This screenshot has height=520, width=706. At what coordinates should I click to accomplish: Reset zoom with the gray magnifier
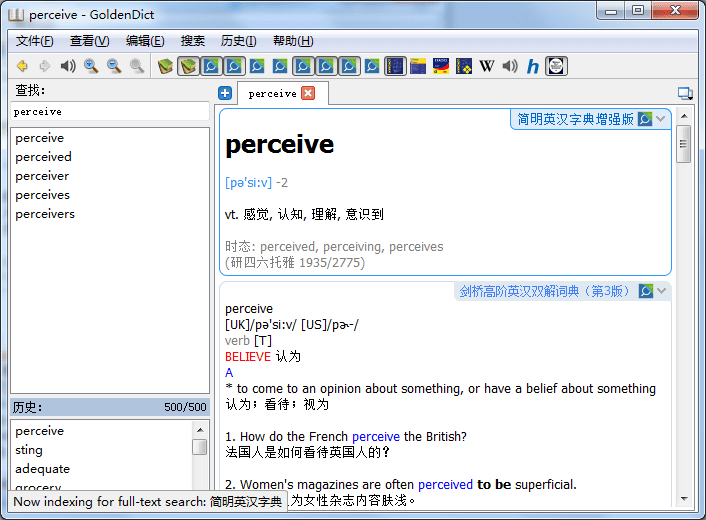coord(137,66)
